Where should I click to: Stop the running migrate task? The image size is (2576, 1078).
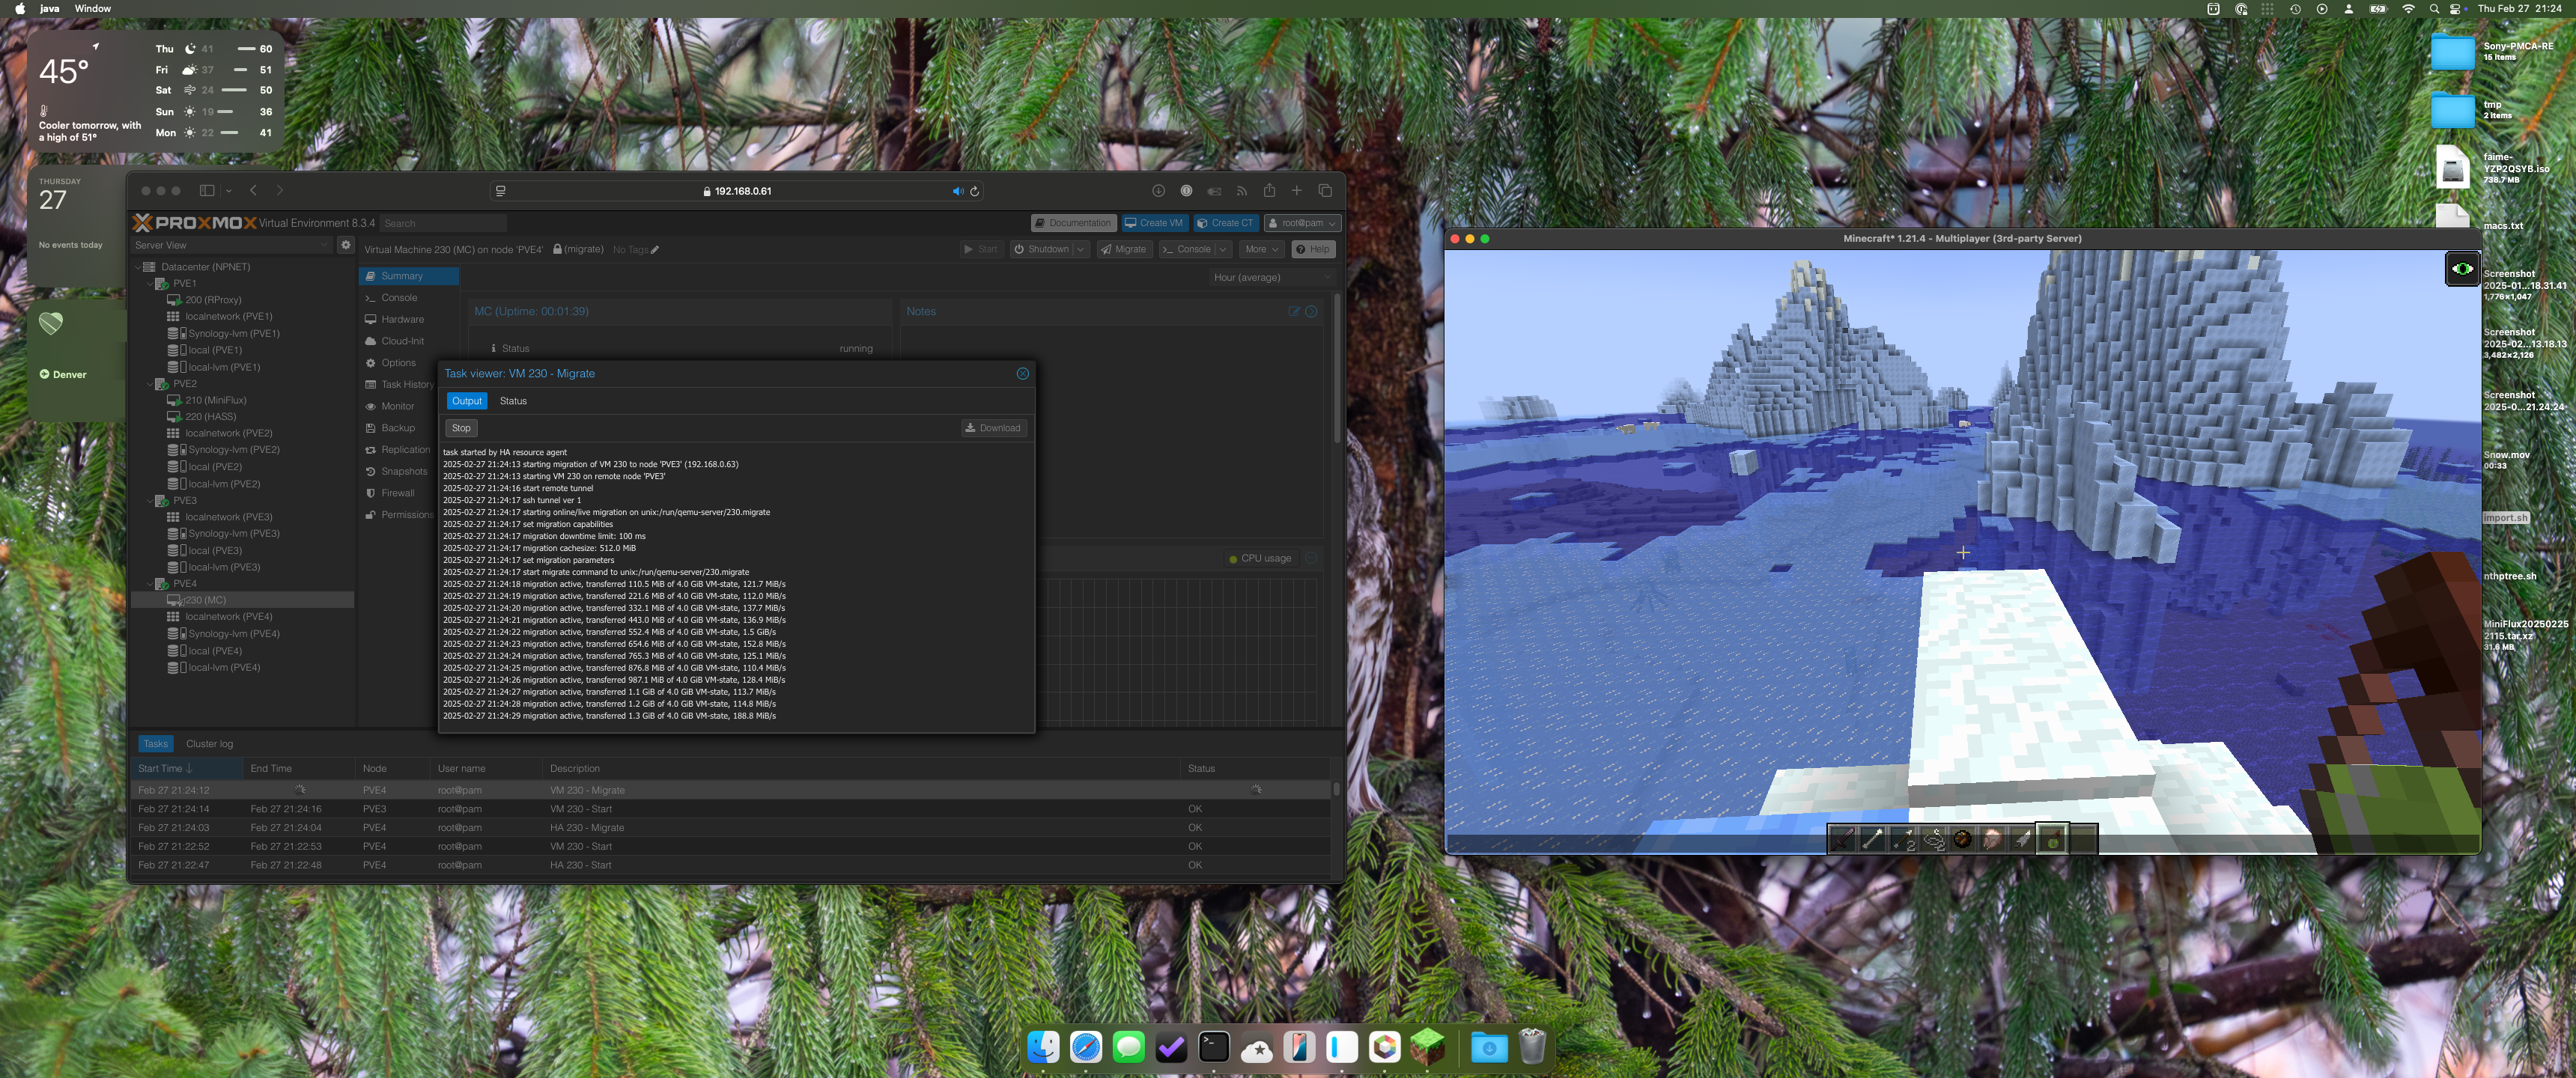tap(461, 428)
